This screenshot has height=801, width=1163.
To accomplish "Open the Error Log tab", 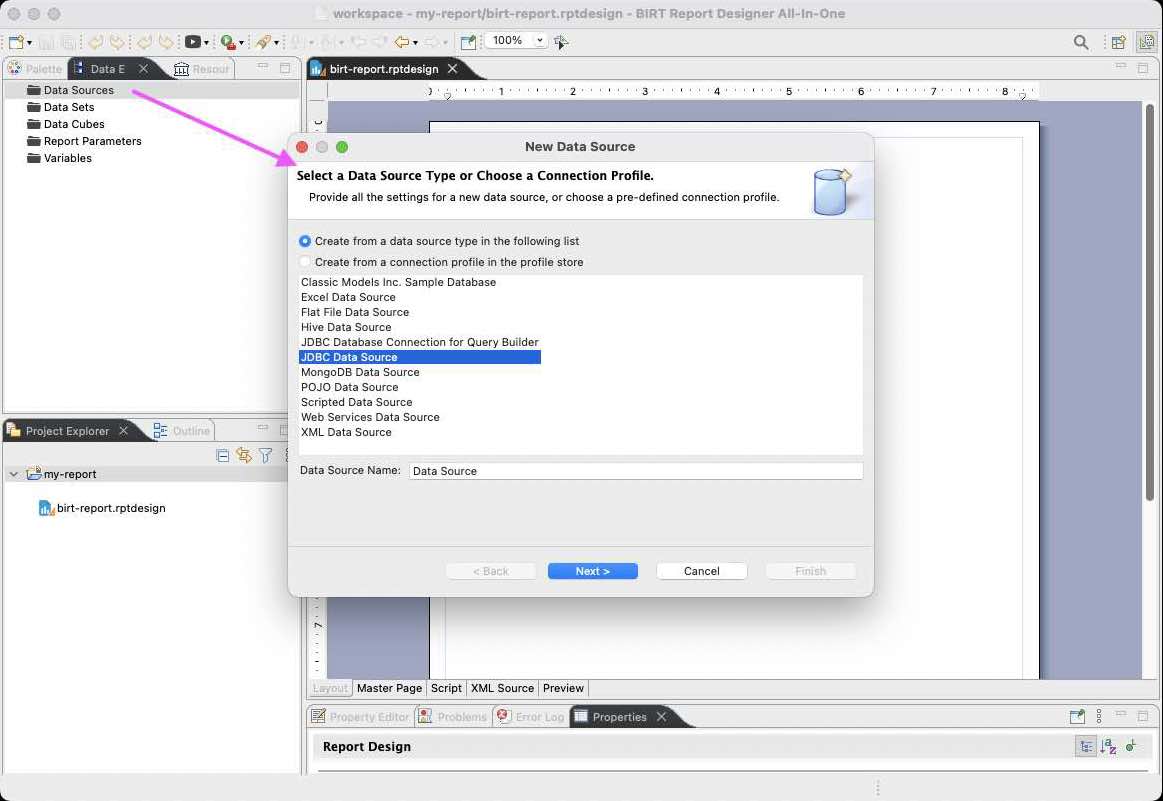I will 530,717.
